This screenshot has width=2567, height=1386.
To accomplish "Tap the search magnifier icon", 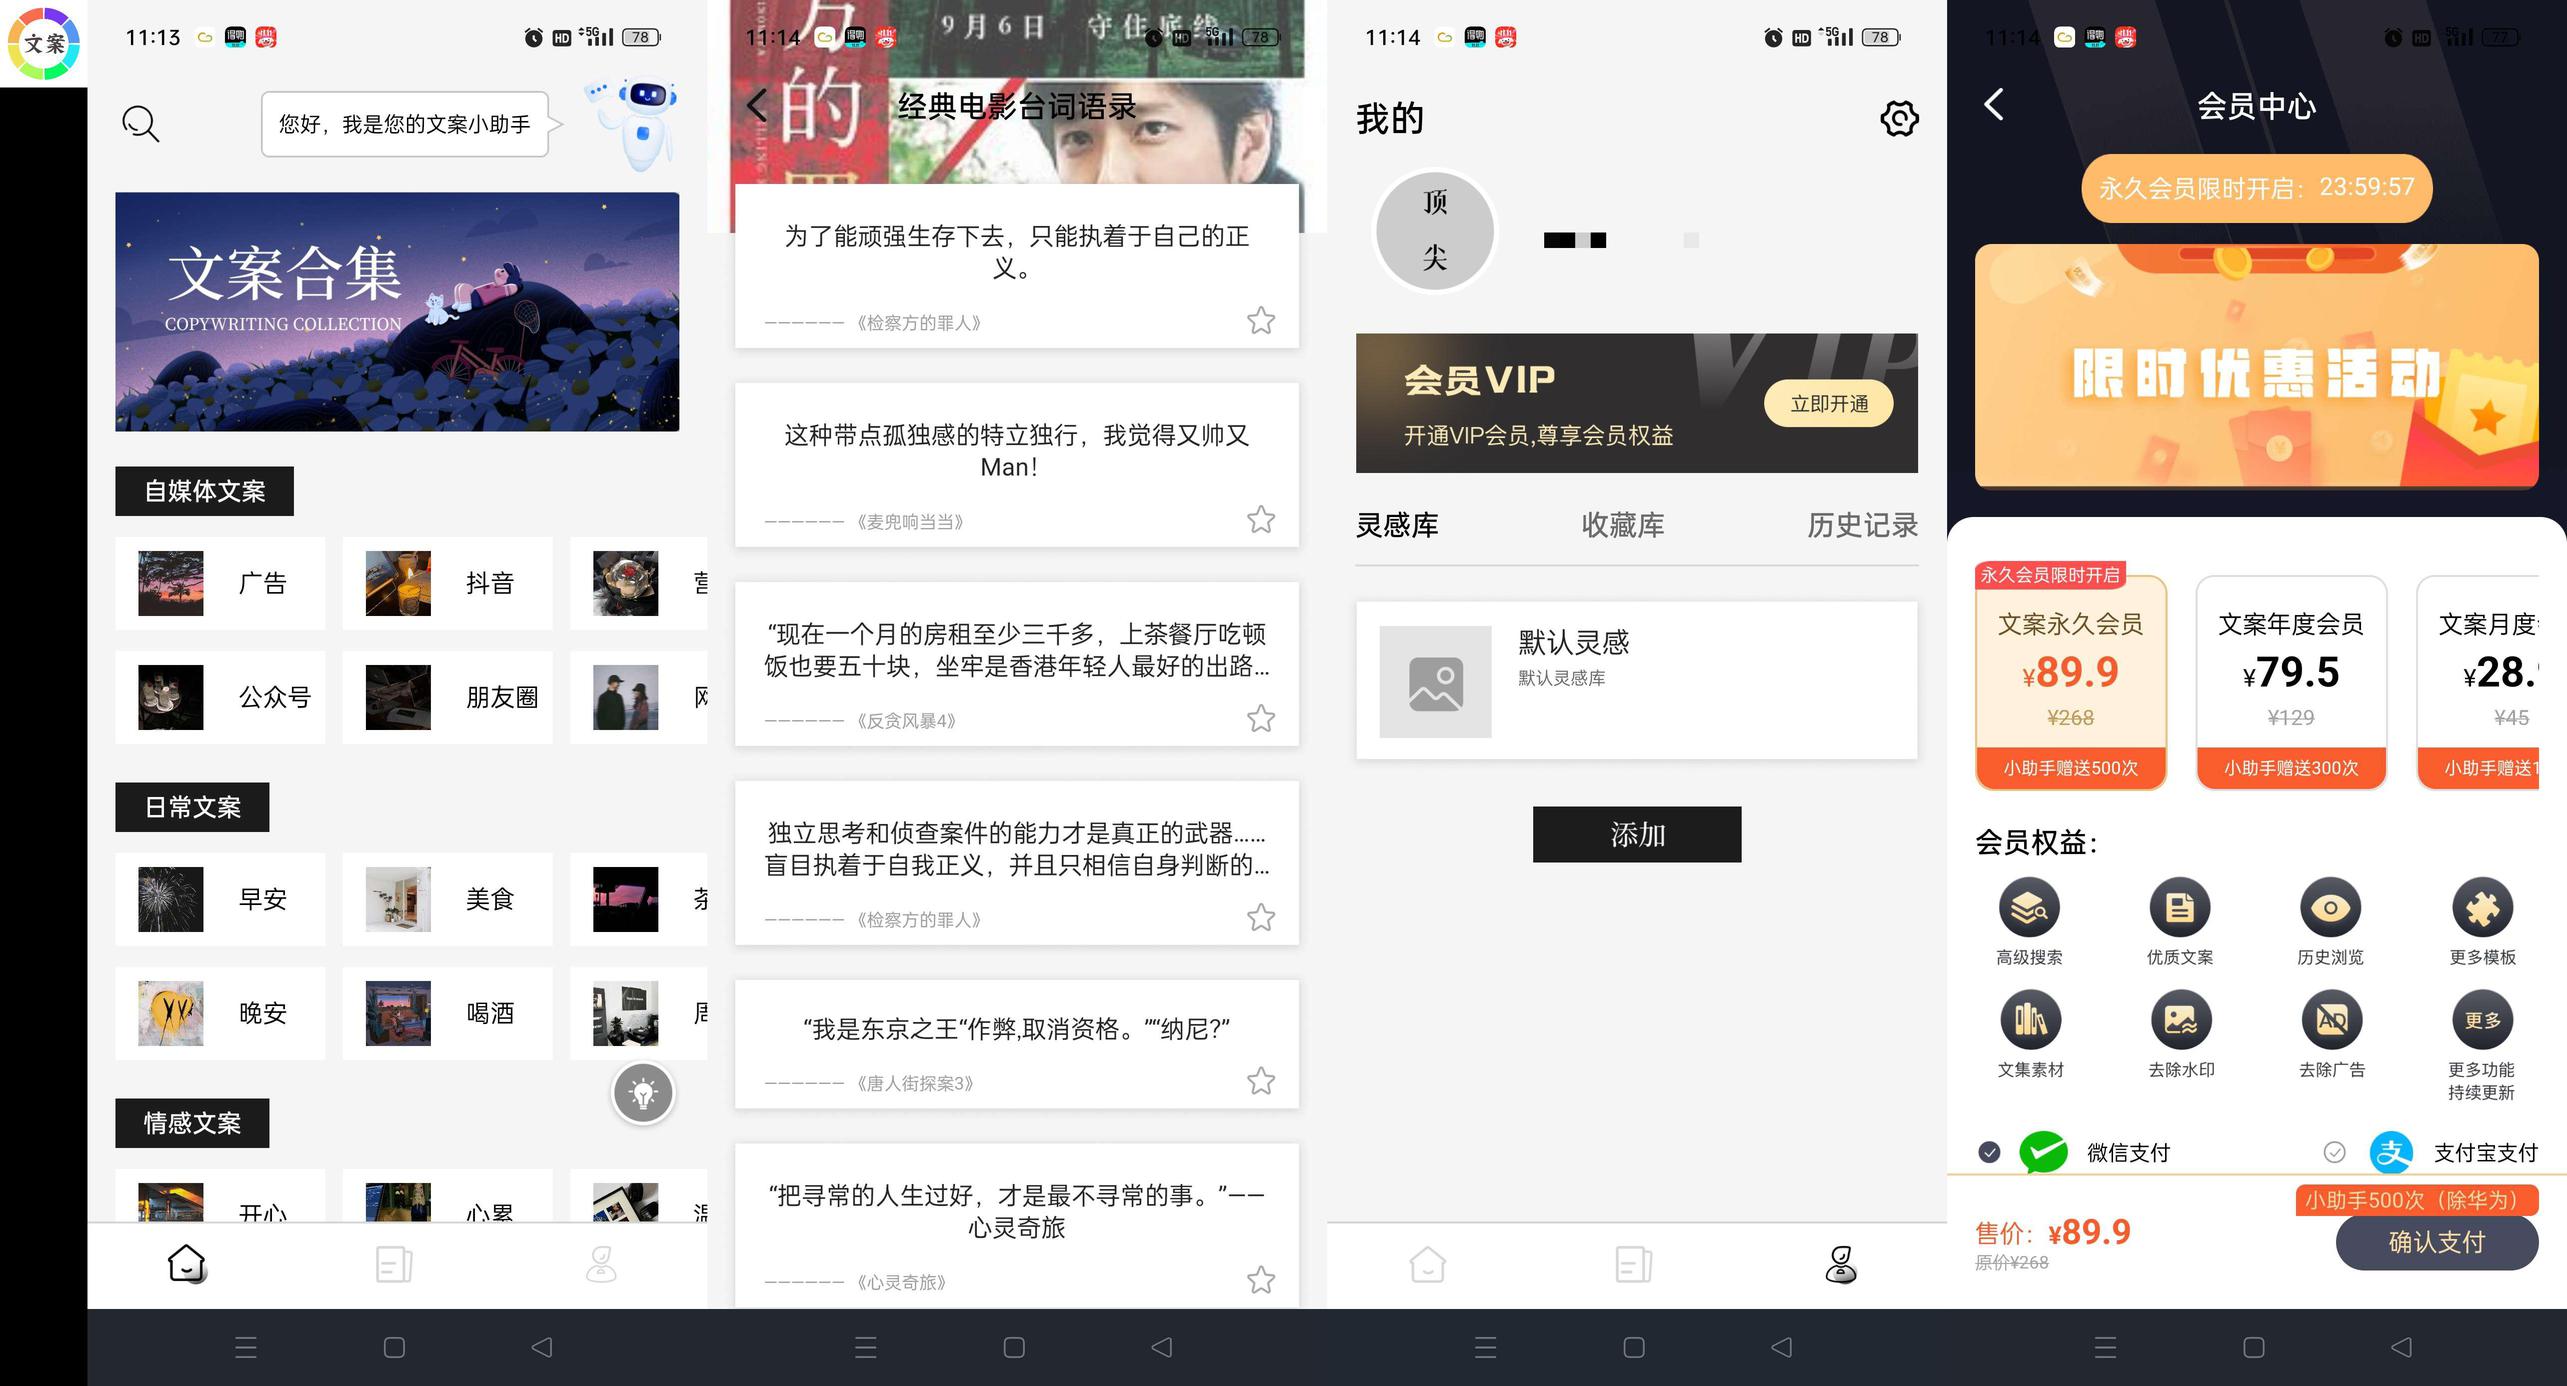I will point(140,124).
